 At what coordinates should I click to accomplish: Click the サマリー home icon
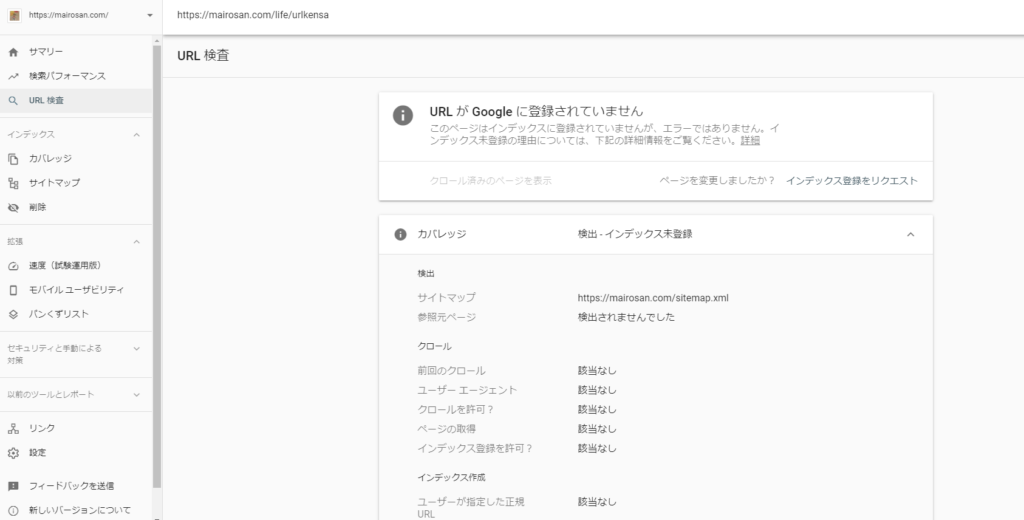[x=13, y=51]
